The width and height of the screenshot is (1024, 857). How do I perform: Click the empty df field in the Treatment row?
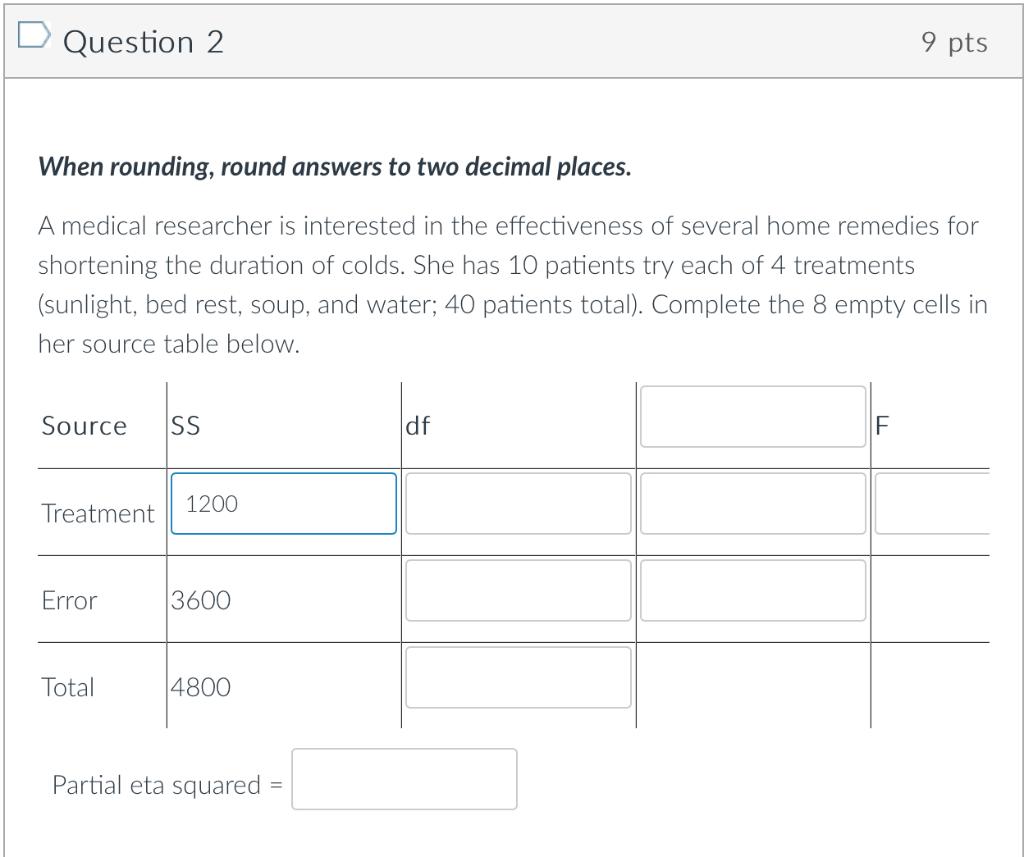518,505
